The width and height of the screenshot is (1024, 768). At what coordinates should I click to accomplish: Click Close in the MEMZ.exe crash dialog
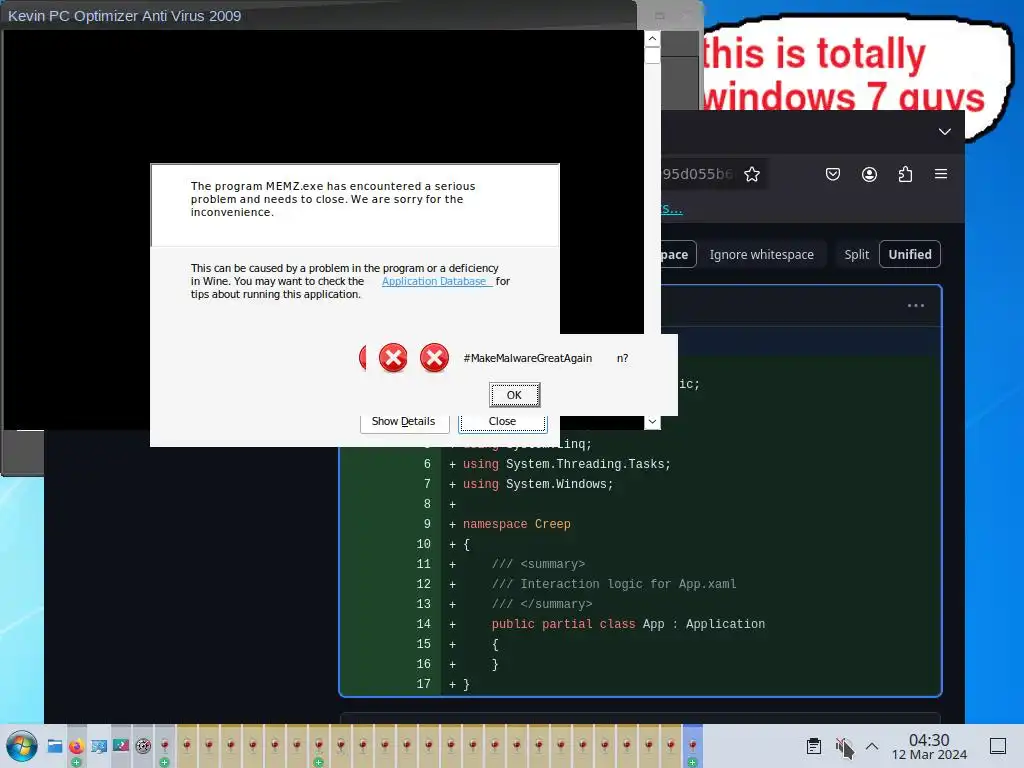point(502,422)
